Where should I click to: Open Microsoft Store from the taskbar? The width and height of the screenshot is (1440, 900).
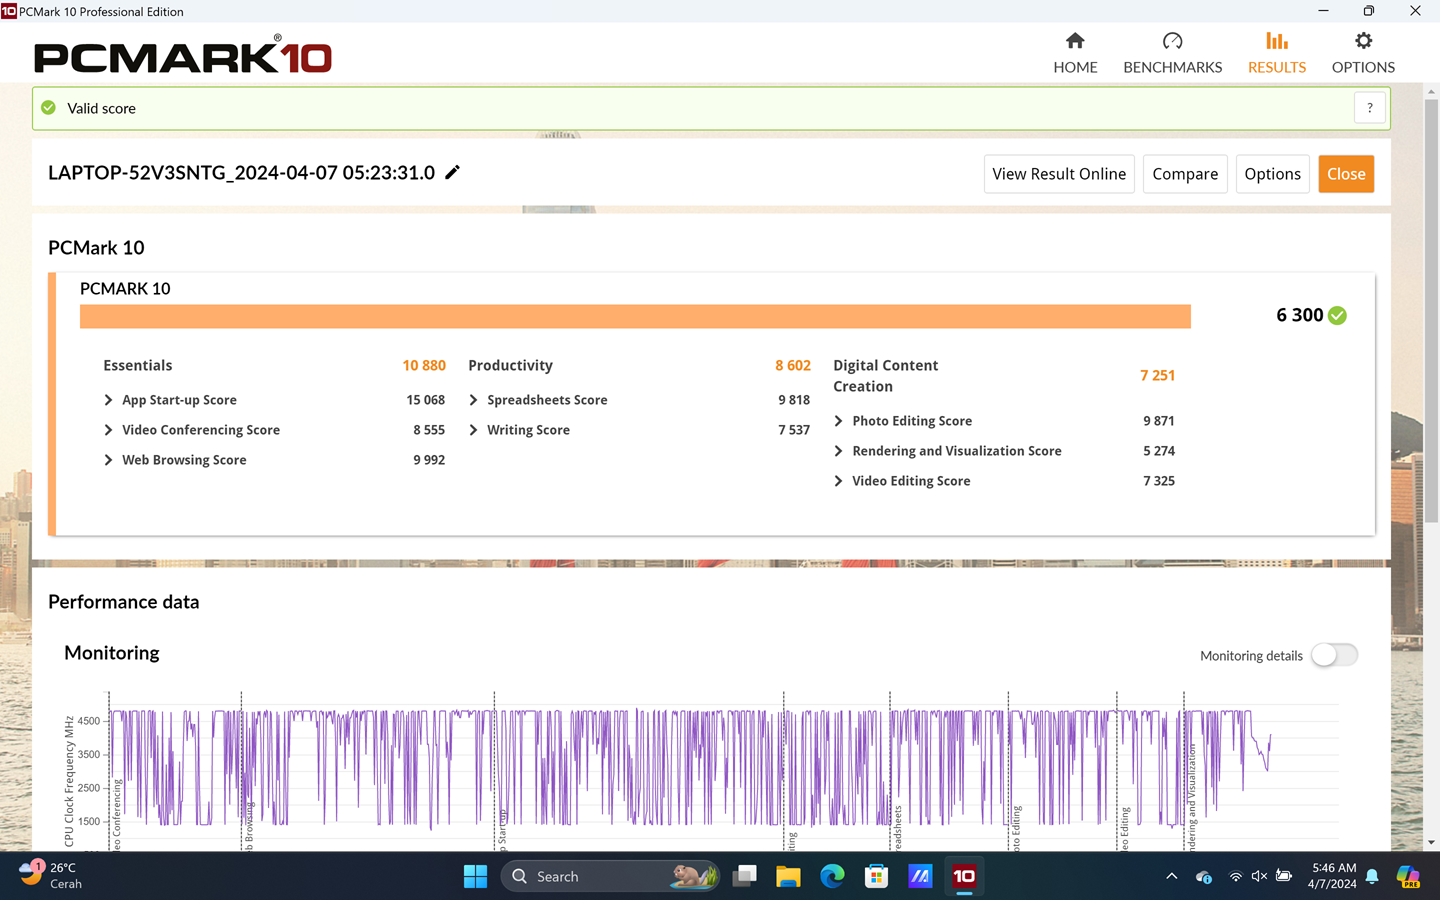[x=876, y=877]
